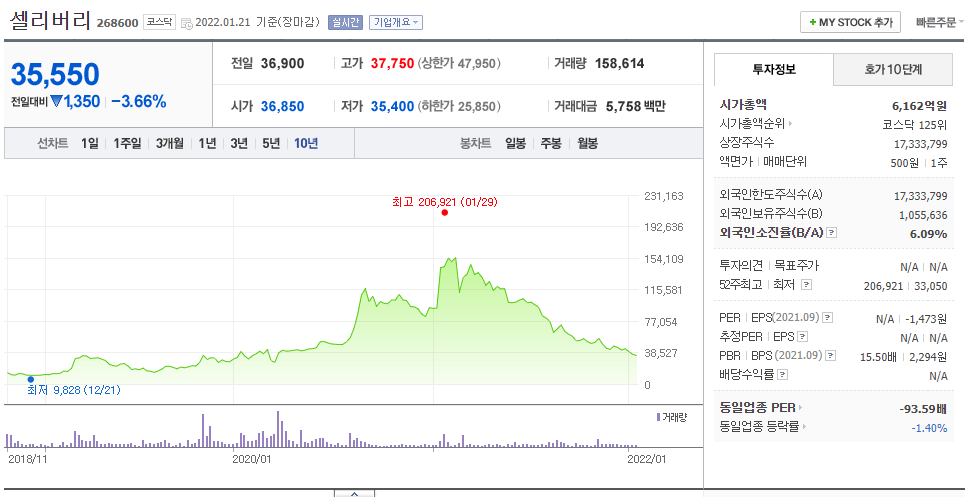Click help icon next to PER EPS(2021.09)
The height and width of the screenshot is (497, 968).
[828, 317]
